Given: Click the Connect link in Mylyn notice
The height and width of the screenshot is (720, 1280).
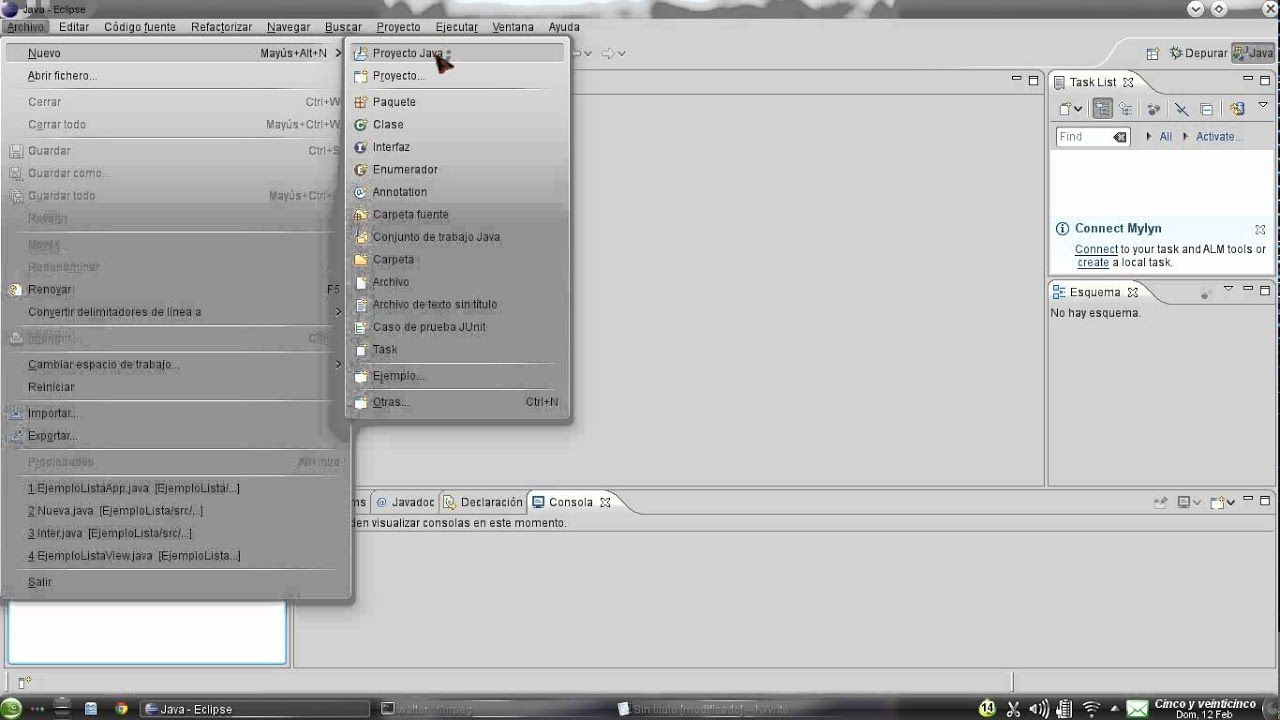Looking at the screenshot, I should 1096,250.
